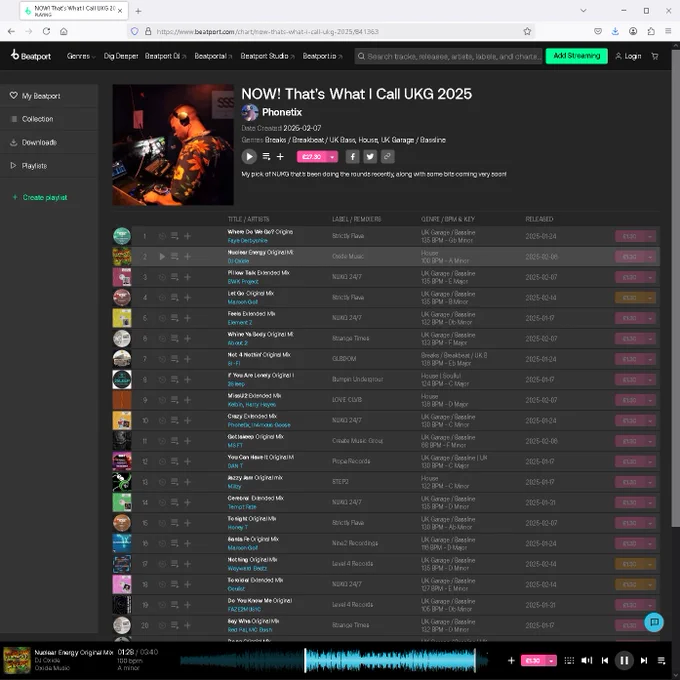Click the Beatport logo
This screenshot has width=680, height=680.
tap(30, 56)
